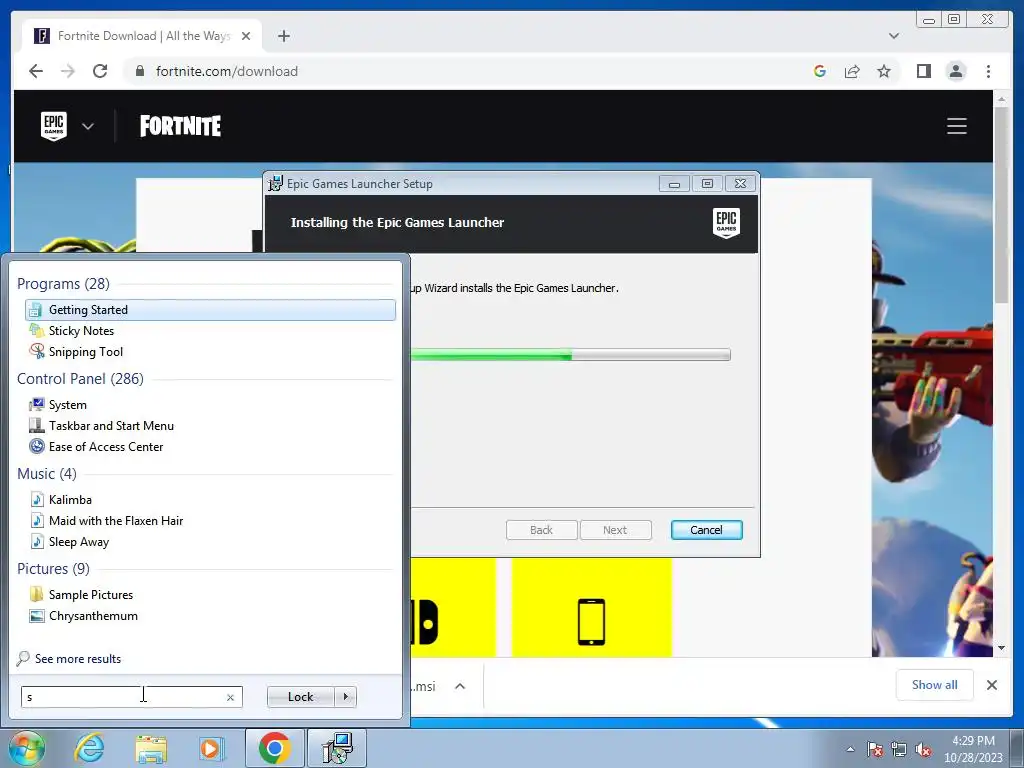Show hidden system tray icons
Screen dimensions: 1024x768
pos(850,749)
